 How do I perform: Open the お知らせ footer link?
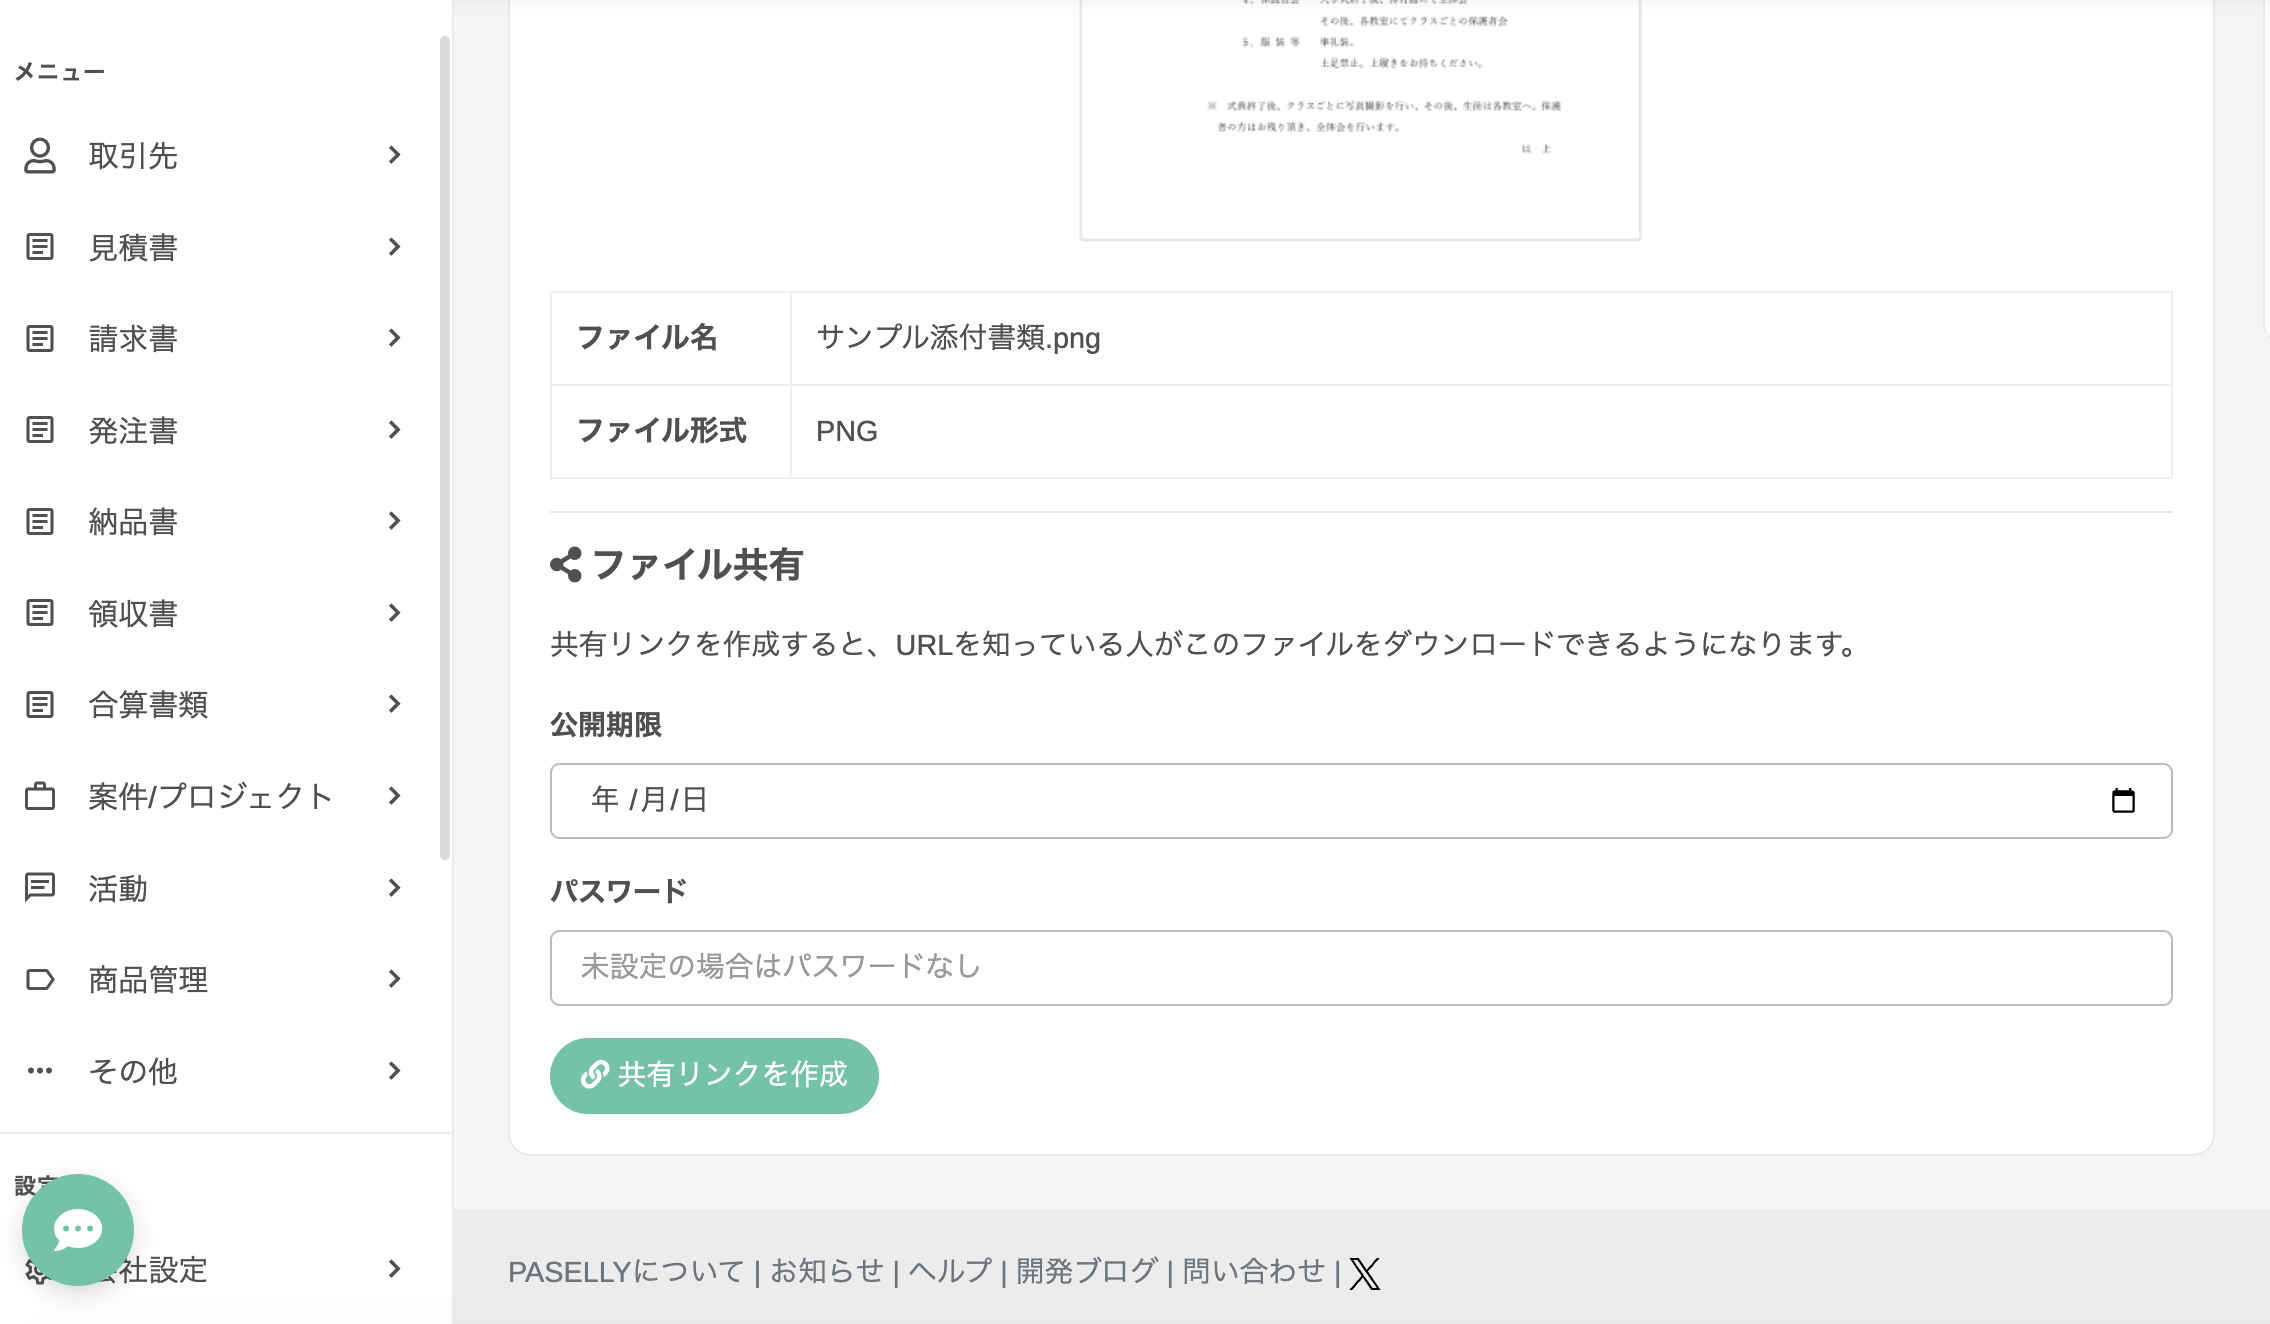827,1272
